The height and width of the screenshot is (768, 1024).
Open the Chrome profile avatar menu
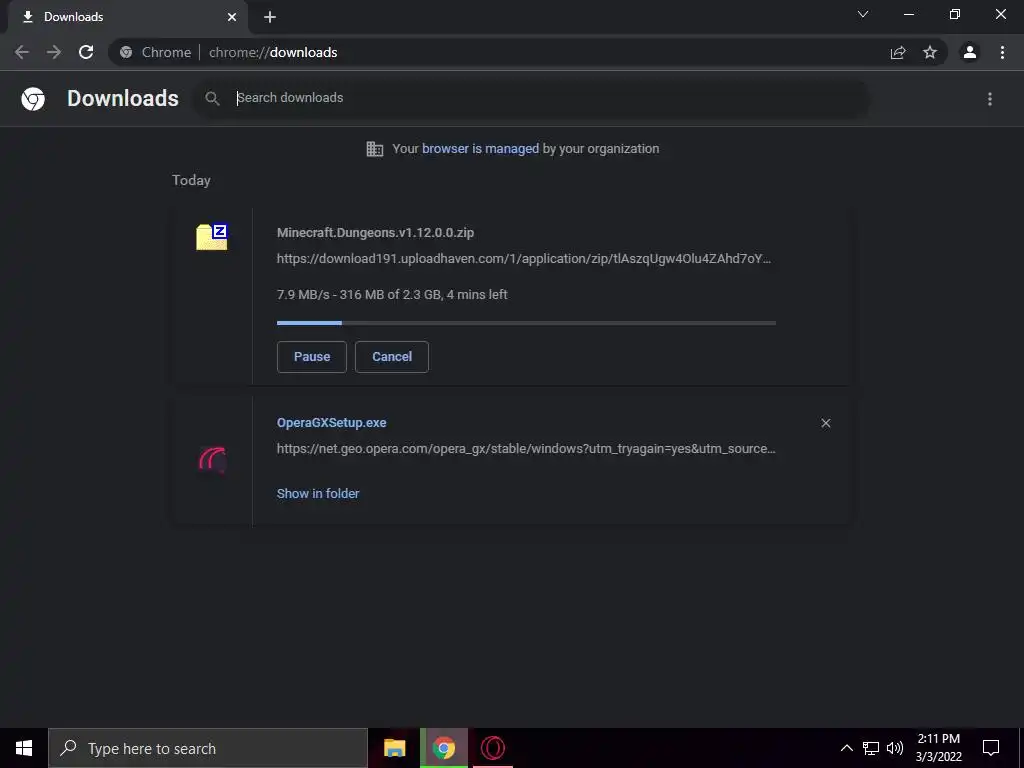[970, 52]
